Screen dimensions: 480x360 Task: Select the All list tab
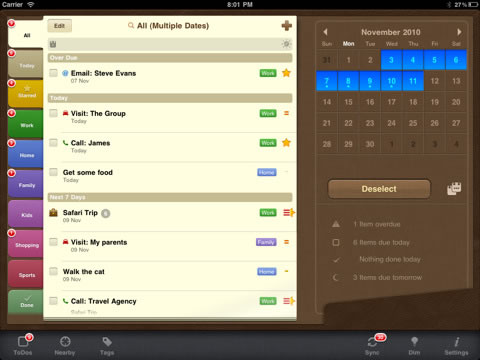26,34
